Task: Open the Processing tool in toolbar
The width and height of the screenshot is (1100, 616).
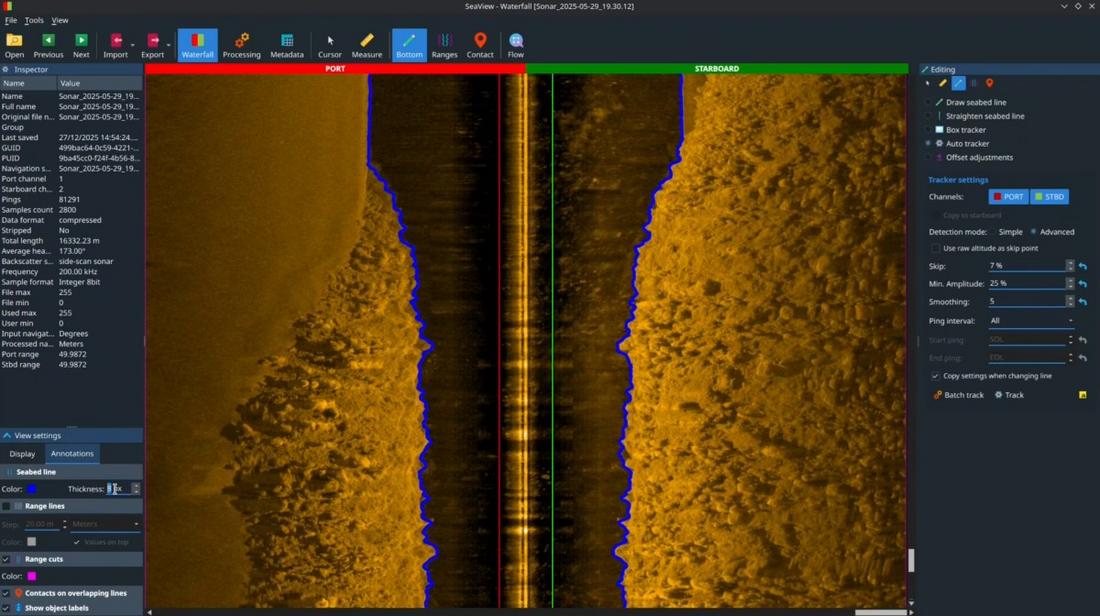Action: click(241, 45)
